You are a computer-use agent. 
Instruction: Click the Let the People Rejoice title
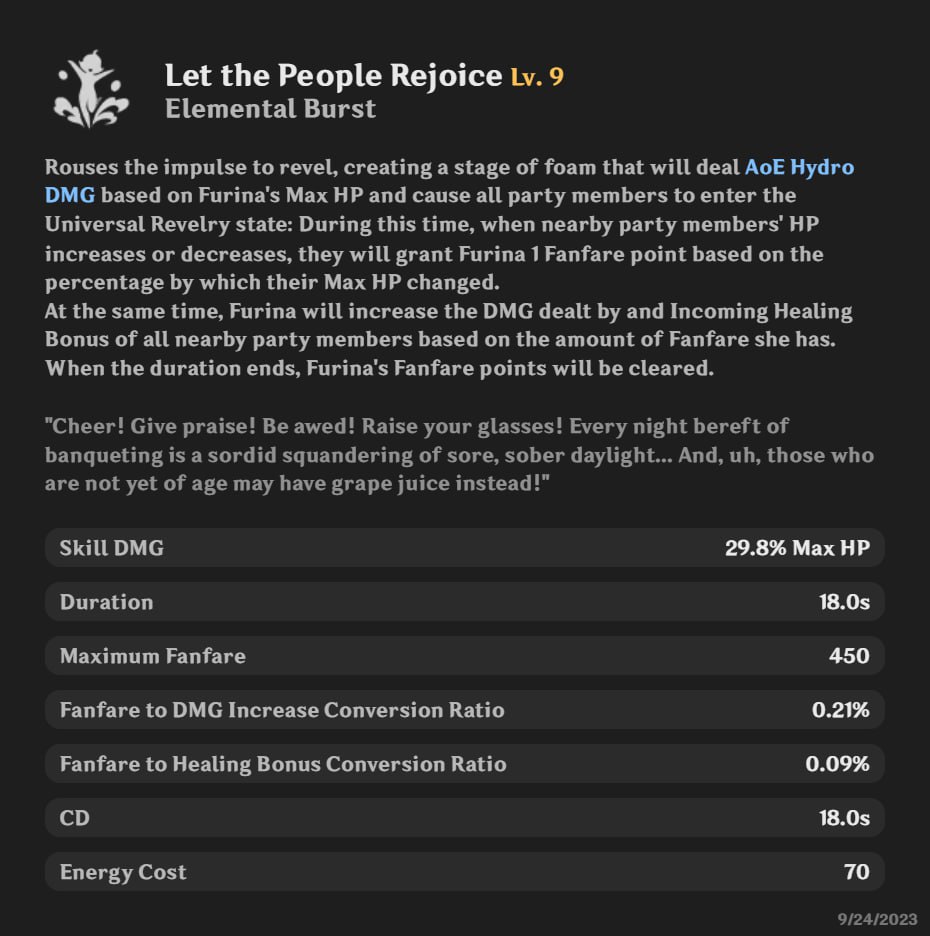(334, 76)
